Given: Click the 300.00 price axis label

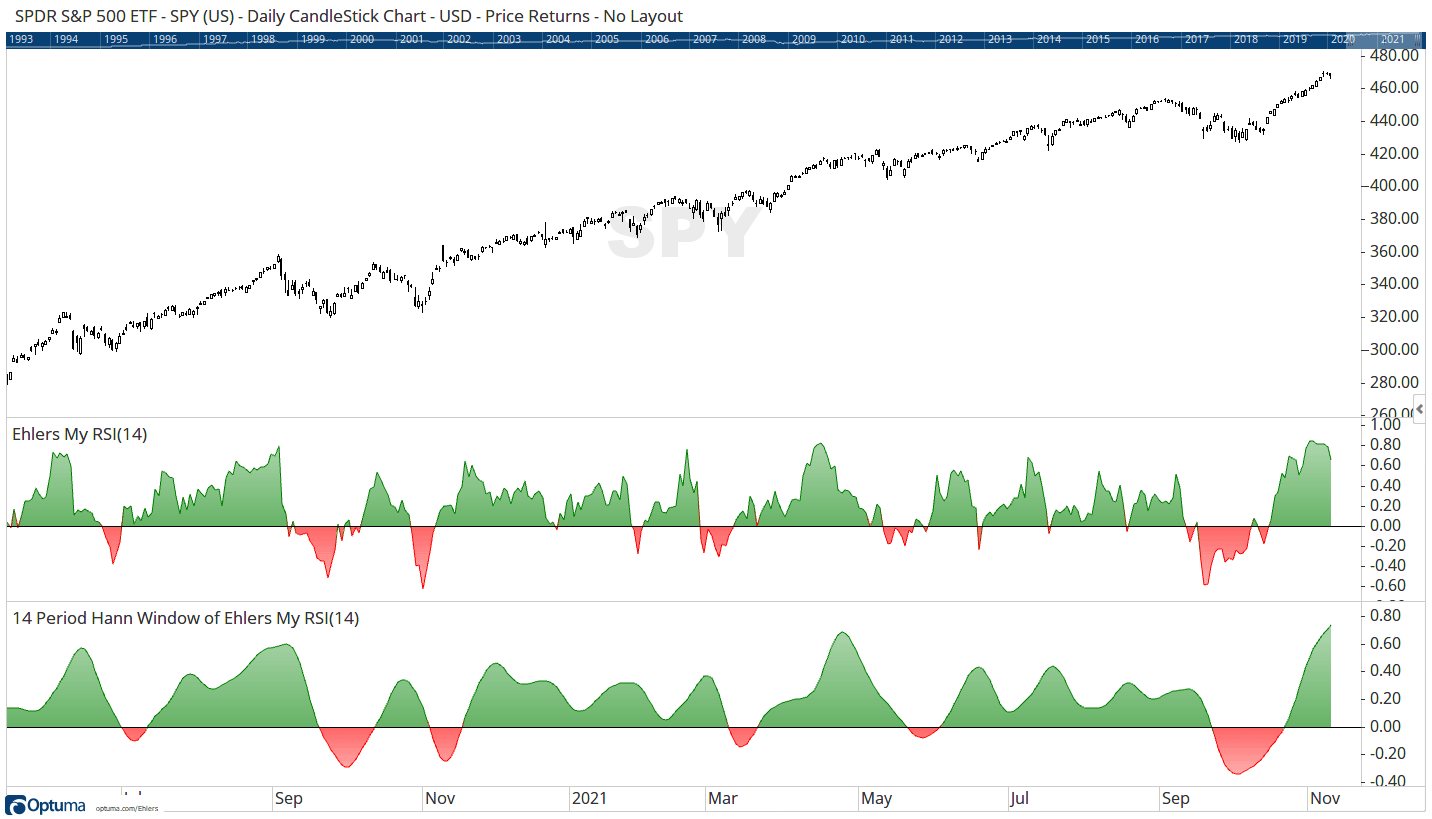Looking at the screenshot, I should tap(1392, 349).
